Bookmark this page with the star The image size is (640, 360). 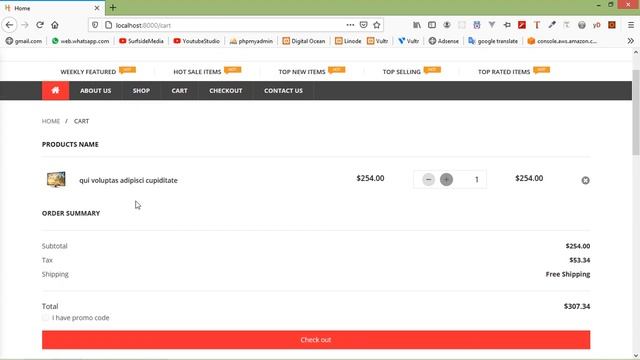(x=377, y=25)
